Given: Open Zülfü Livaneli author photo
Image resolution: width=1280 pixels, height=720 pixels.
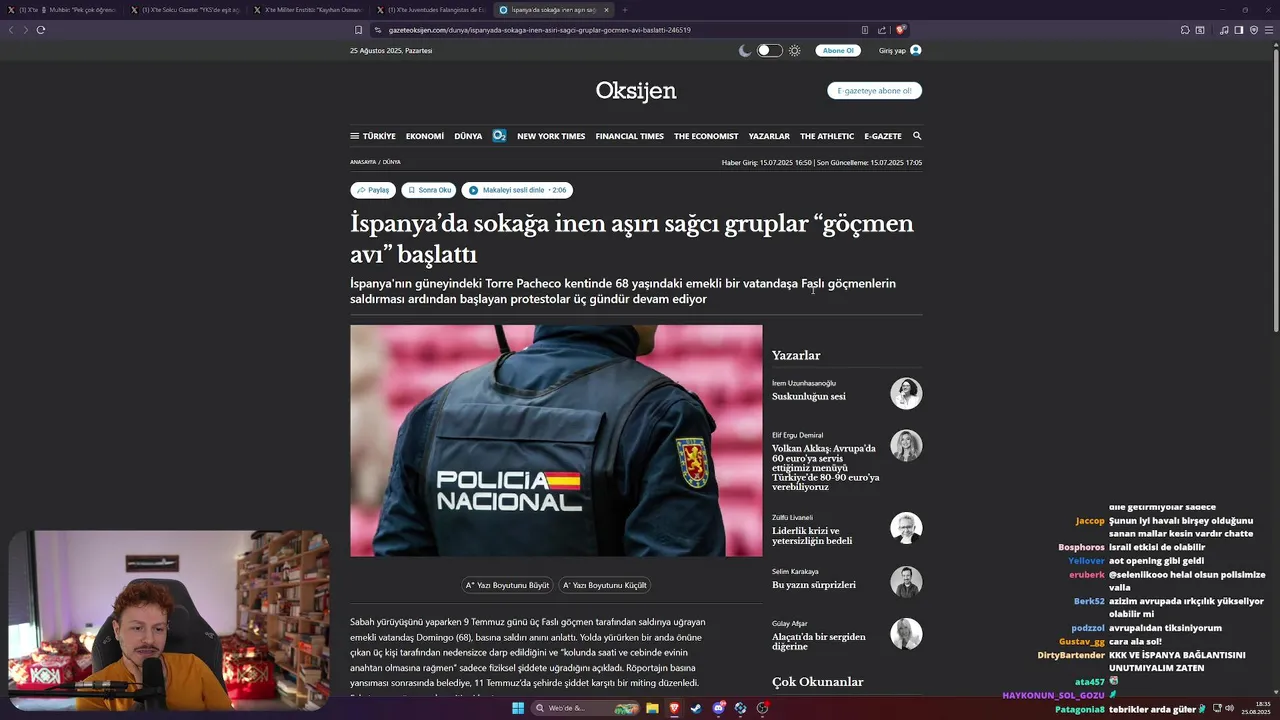Looking at the screenshot, I should point(906,528).
